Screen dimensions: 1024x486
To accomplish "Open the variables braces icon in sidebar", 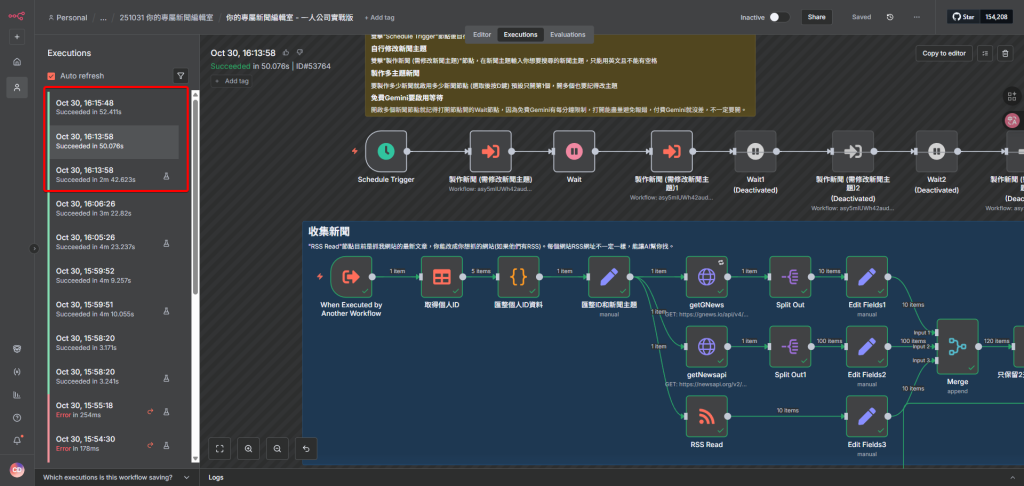I will click(17, 372).
